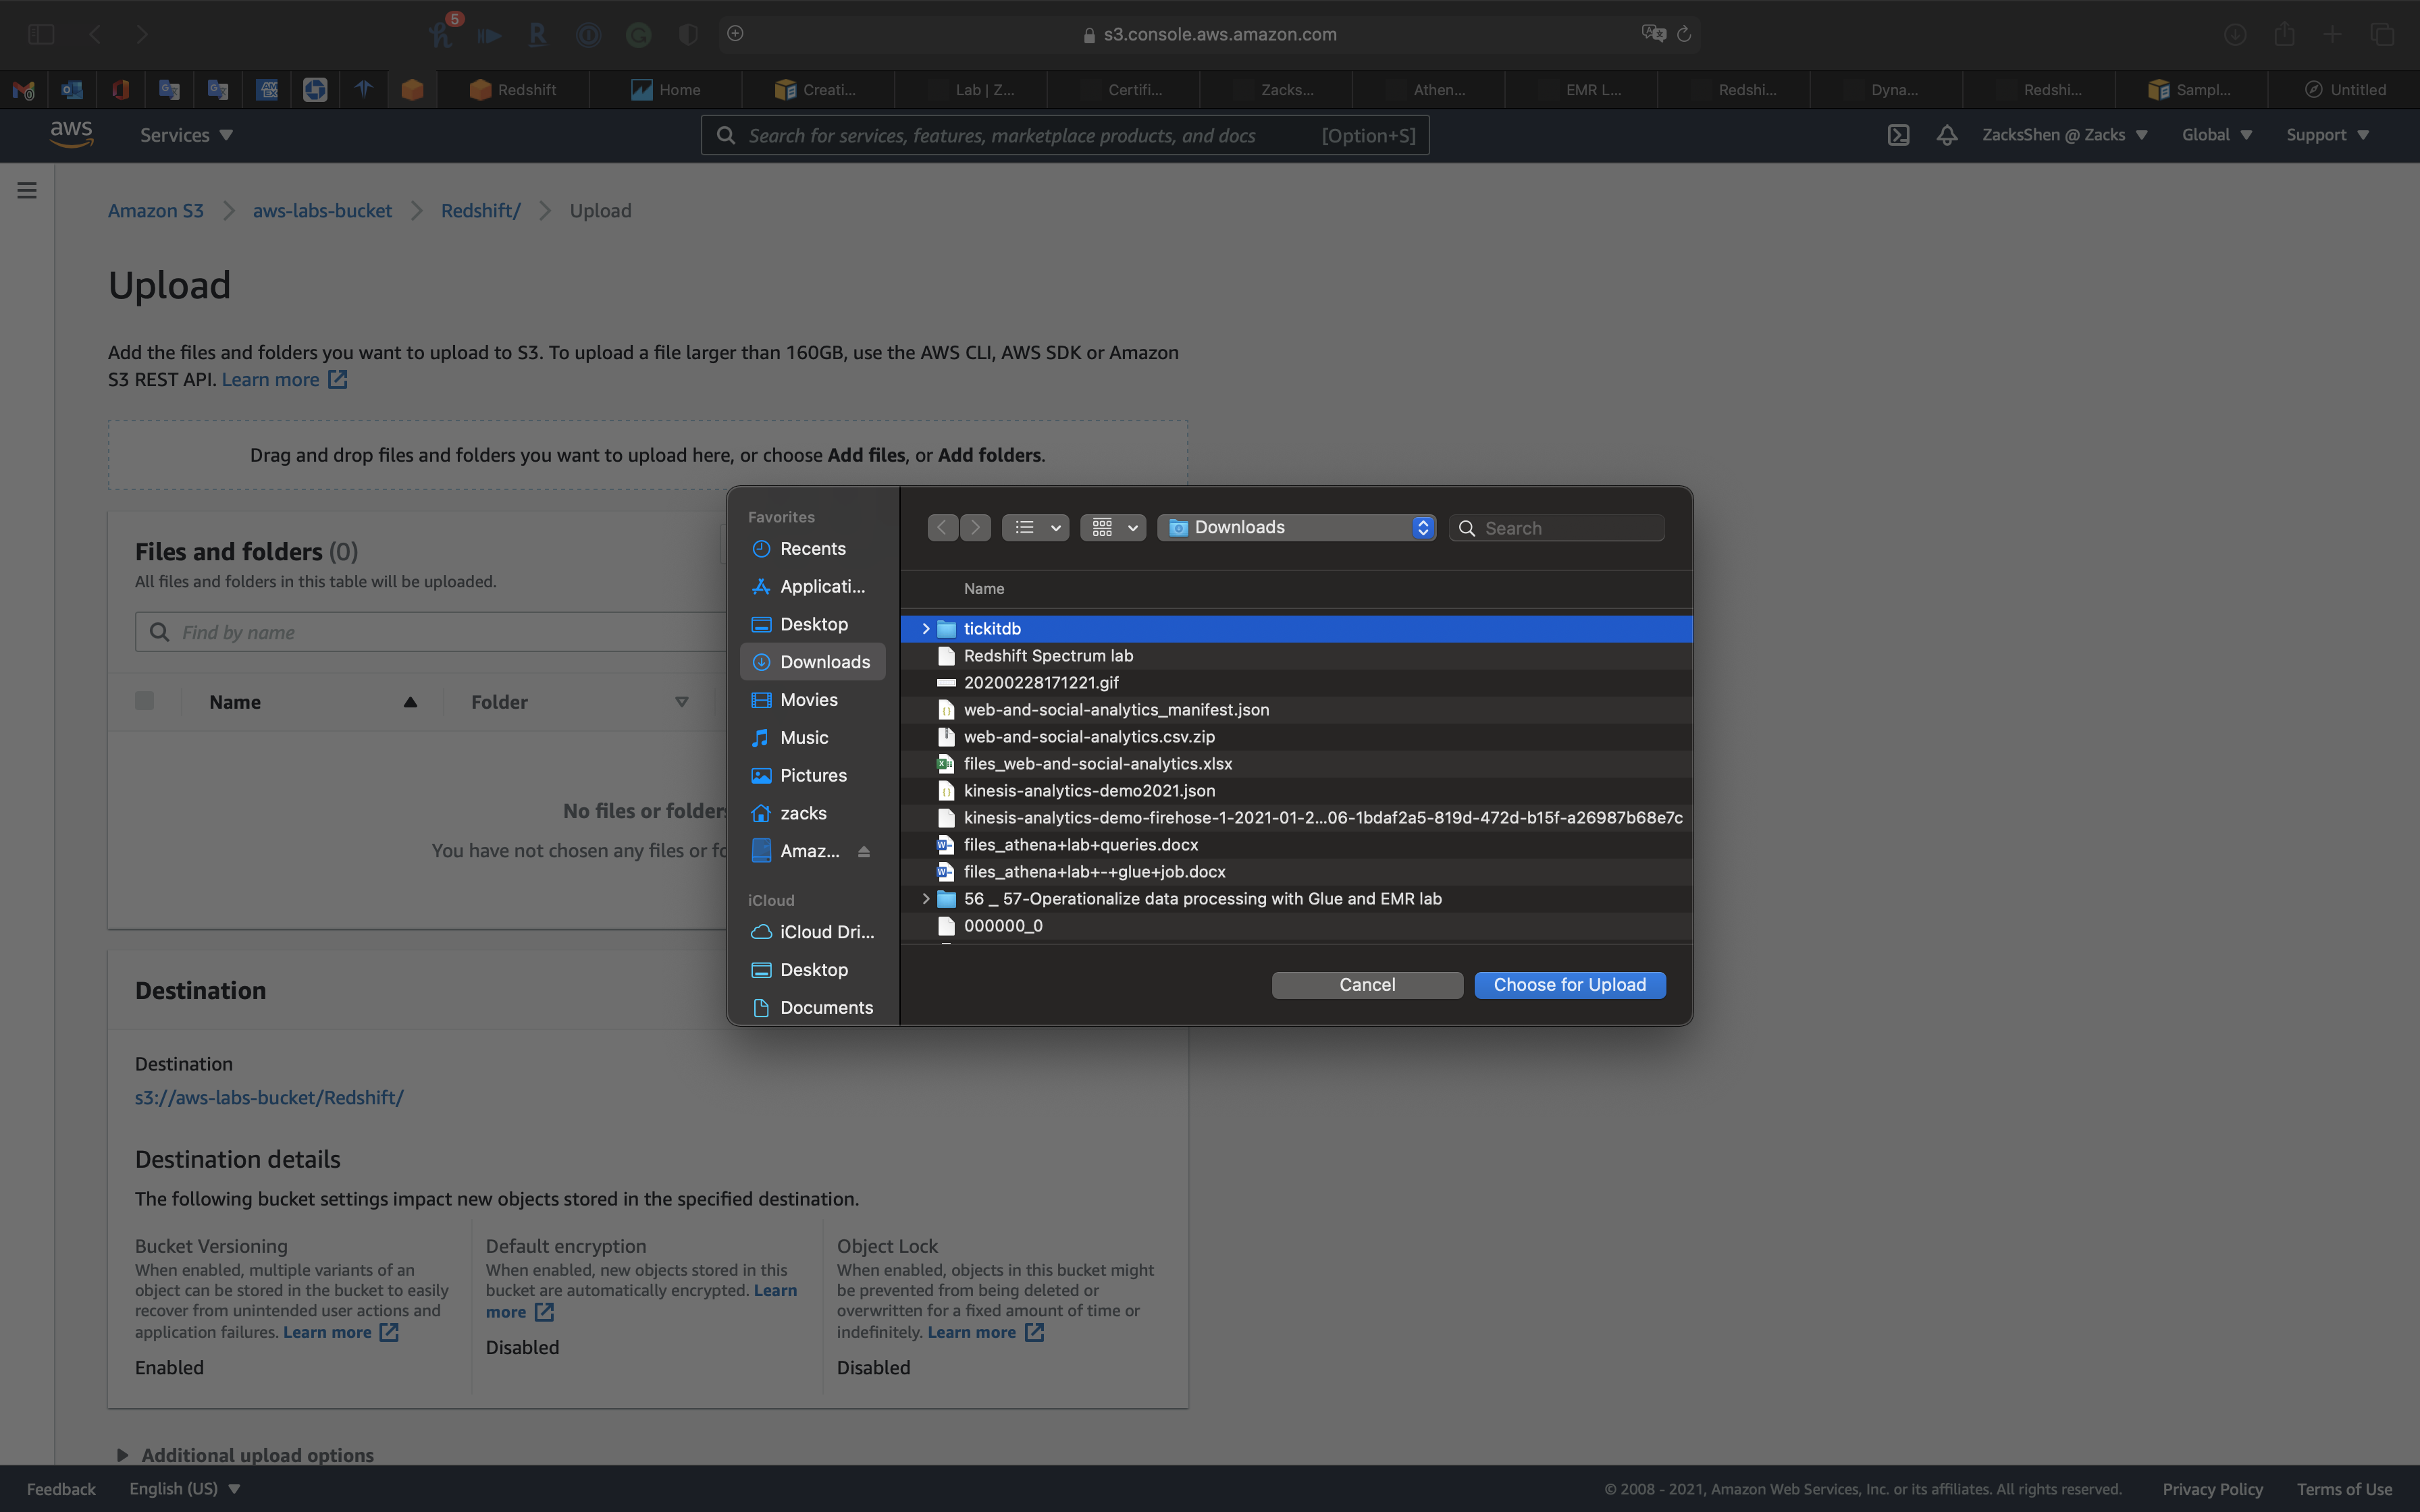Reload the page in address bar
2420x1512 pixels.
[x=1684, y=34]
